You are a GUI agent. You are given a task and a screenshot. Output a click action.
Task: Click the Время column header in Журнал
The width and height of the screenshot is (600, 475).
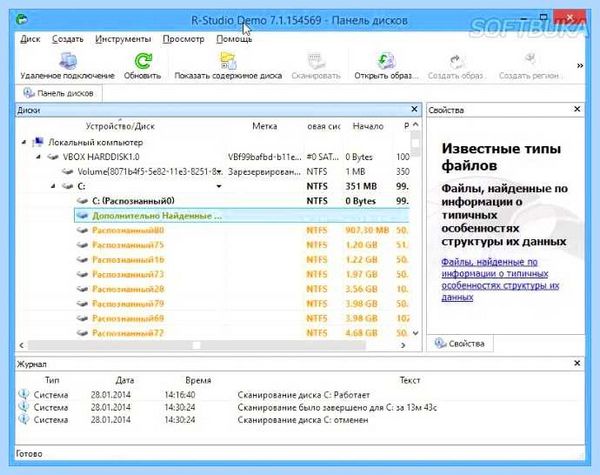point(198,380)
